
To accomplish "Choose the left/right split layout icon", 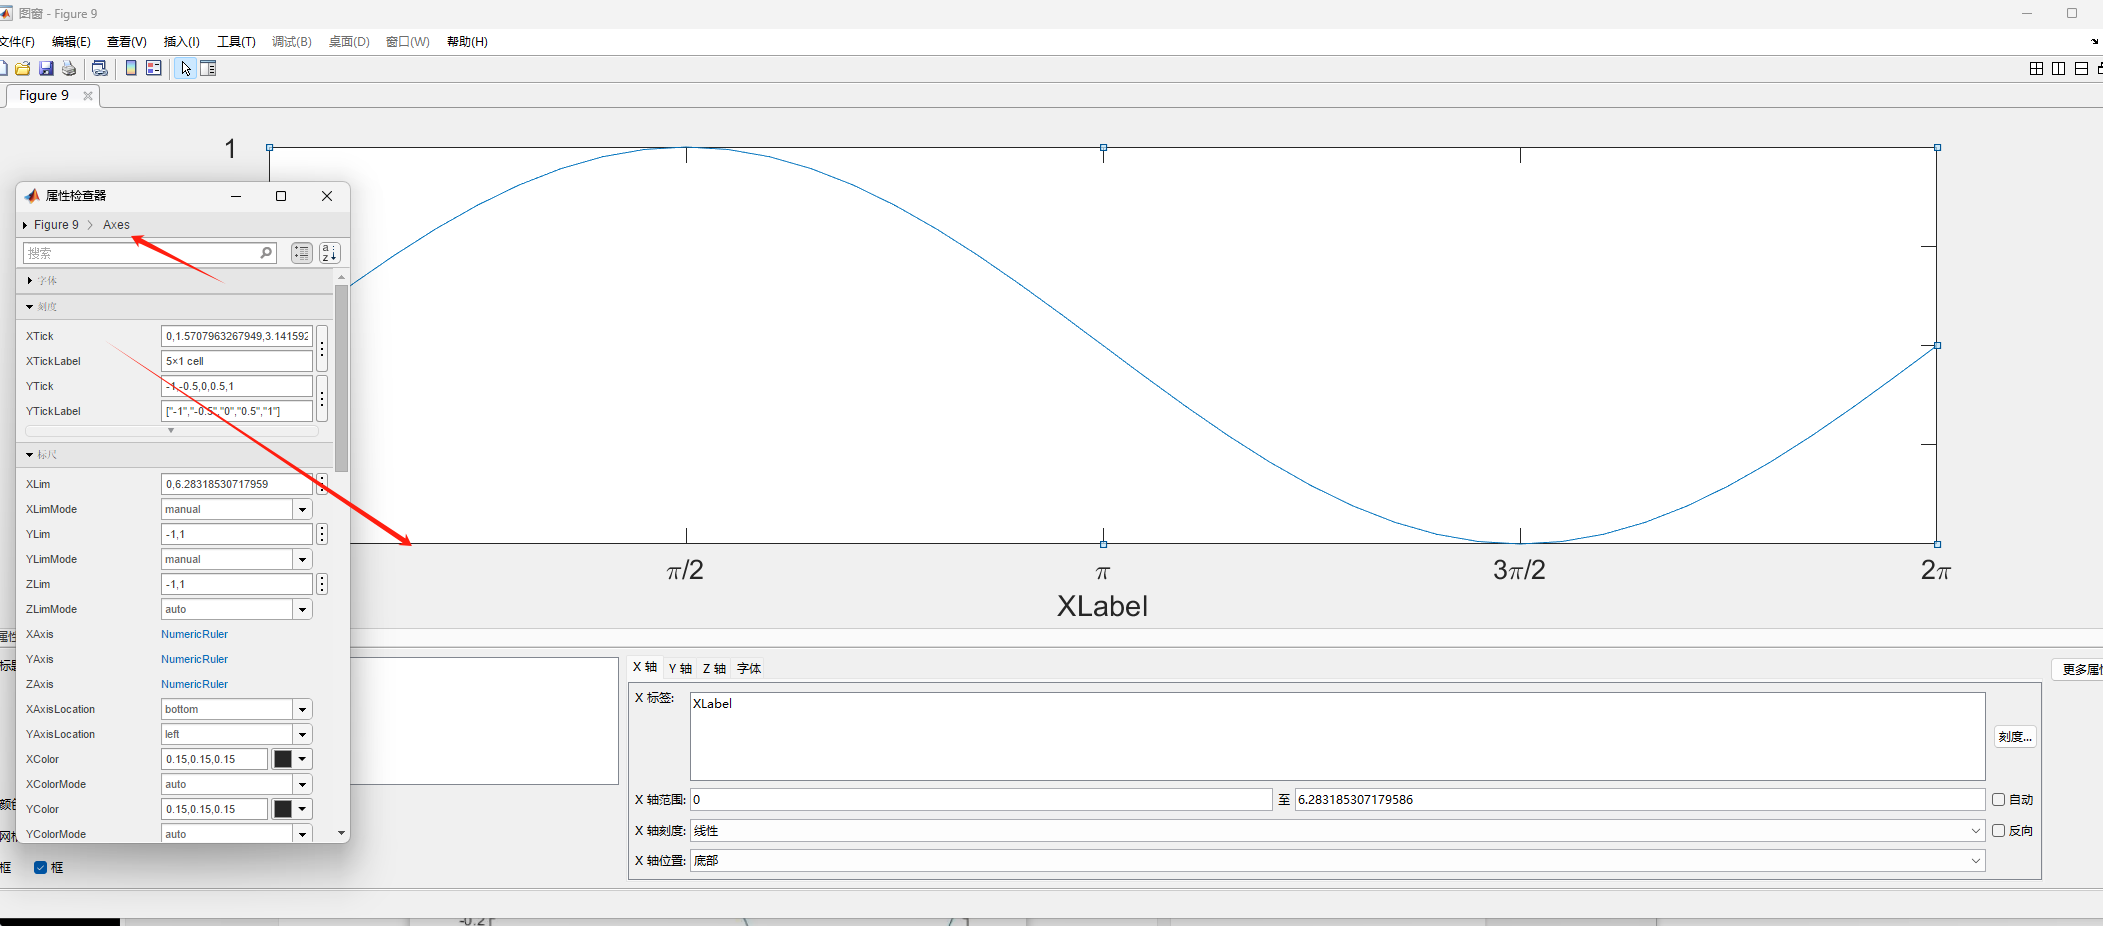I will (2058, 68).
